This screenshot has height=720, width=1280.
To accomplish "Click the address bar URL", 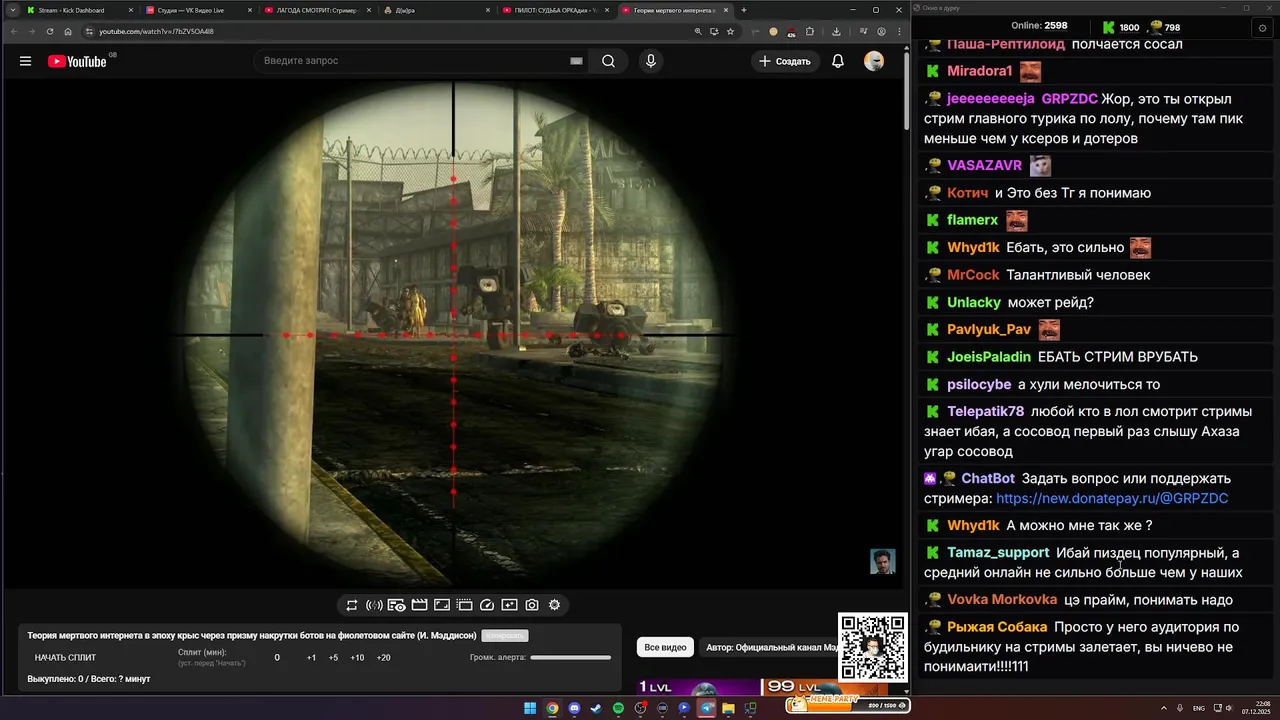I will pos(156,31).
